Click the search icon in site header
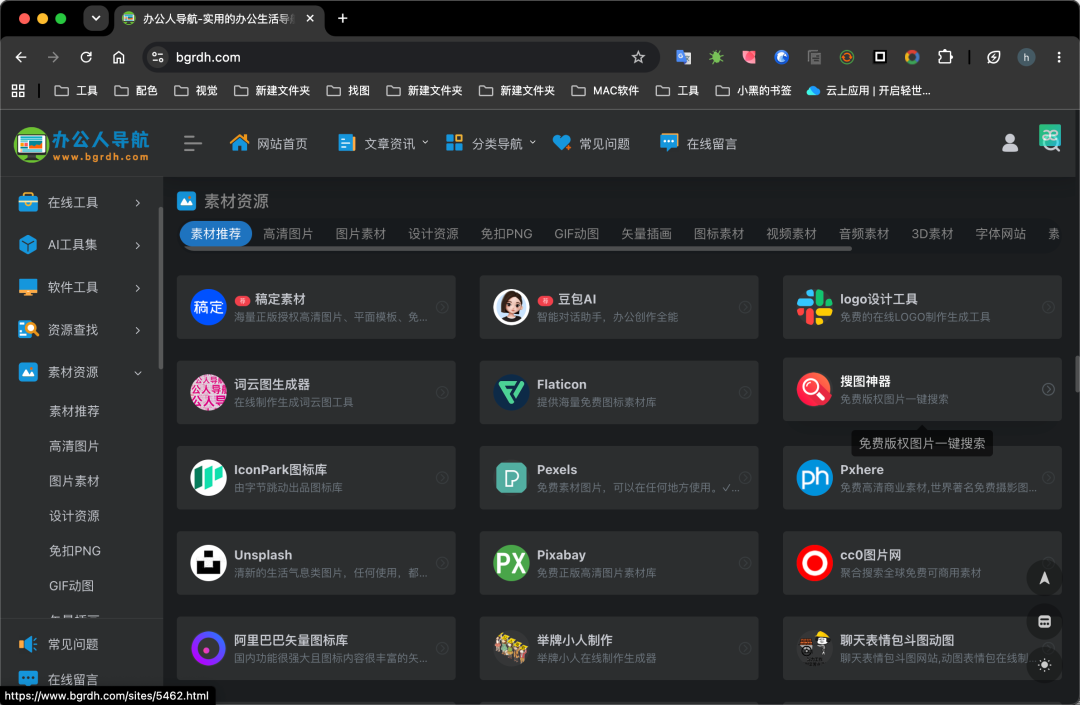Screen dimensions: 1080x705 1050,143
